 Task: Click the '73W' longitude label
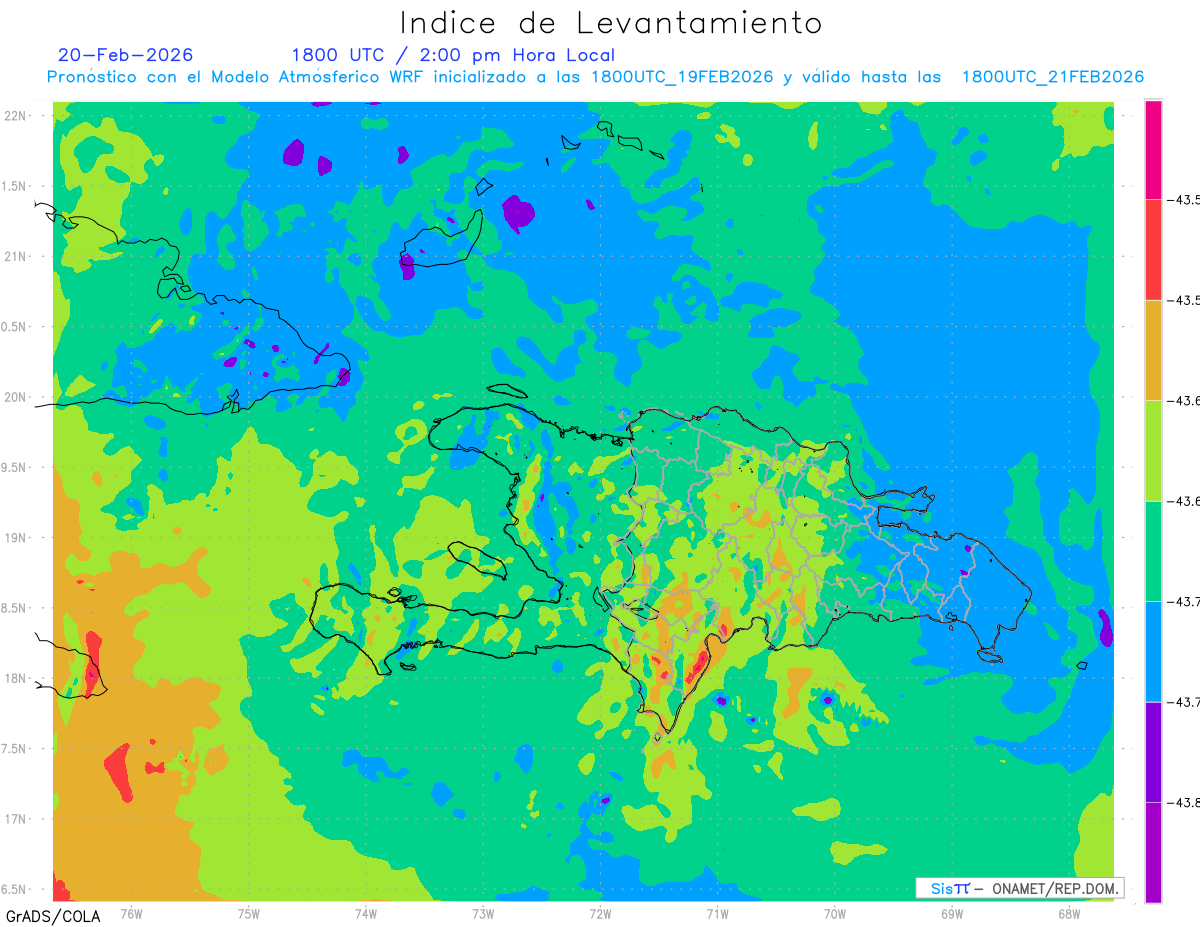coord(483,914)
